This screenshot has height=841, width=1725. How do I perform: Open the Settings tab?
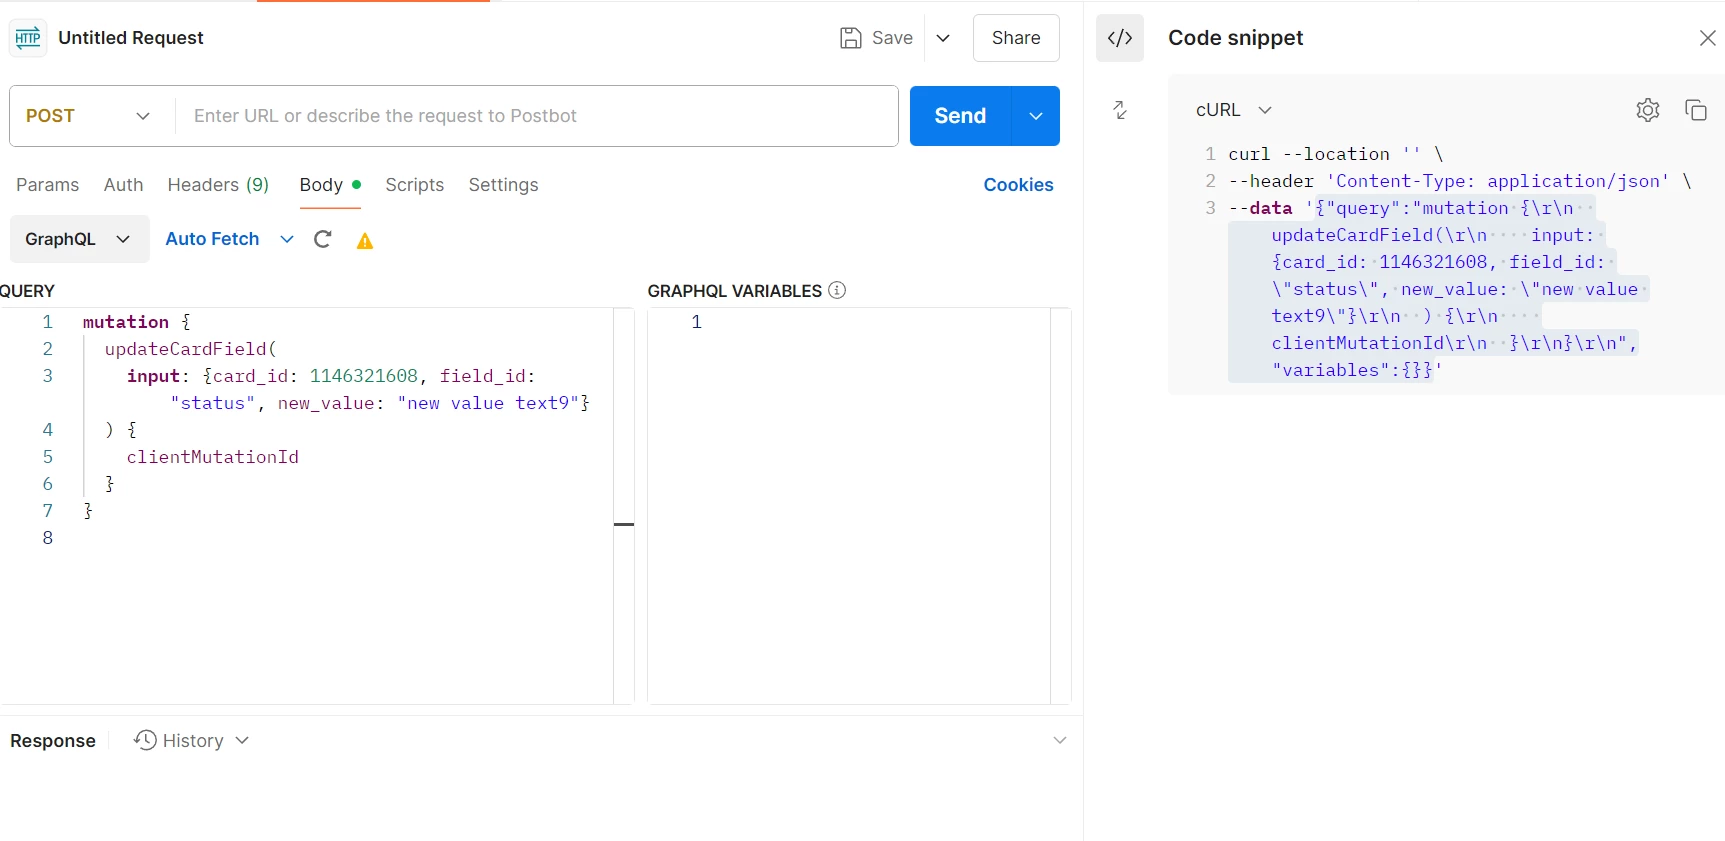tap(503, 185)
